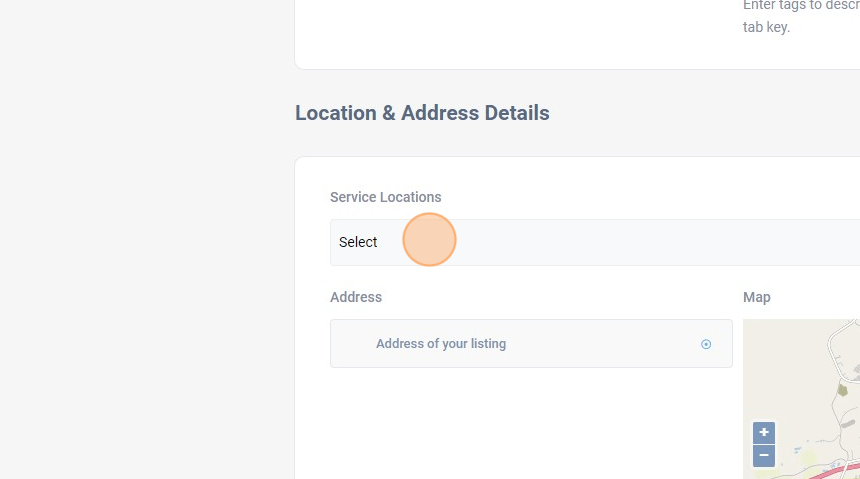Click the empty space below the Address field
860x479 pixels.
click(530, 420)
